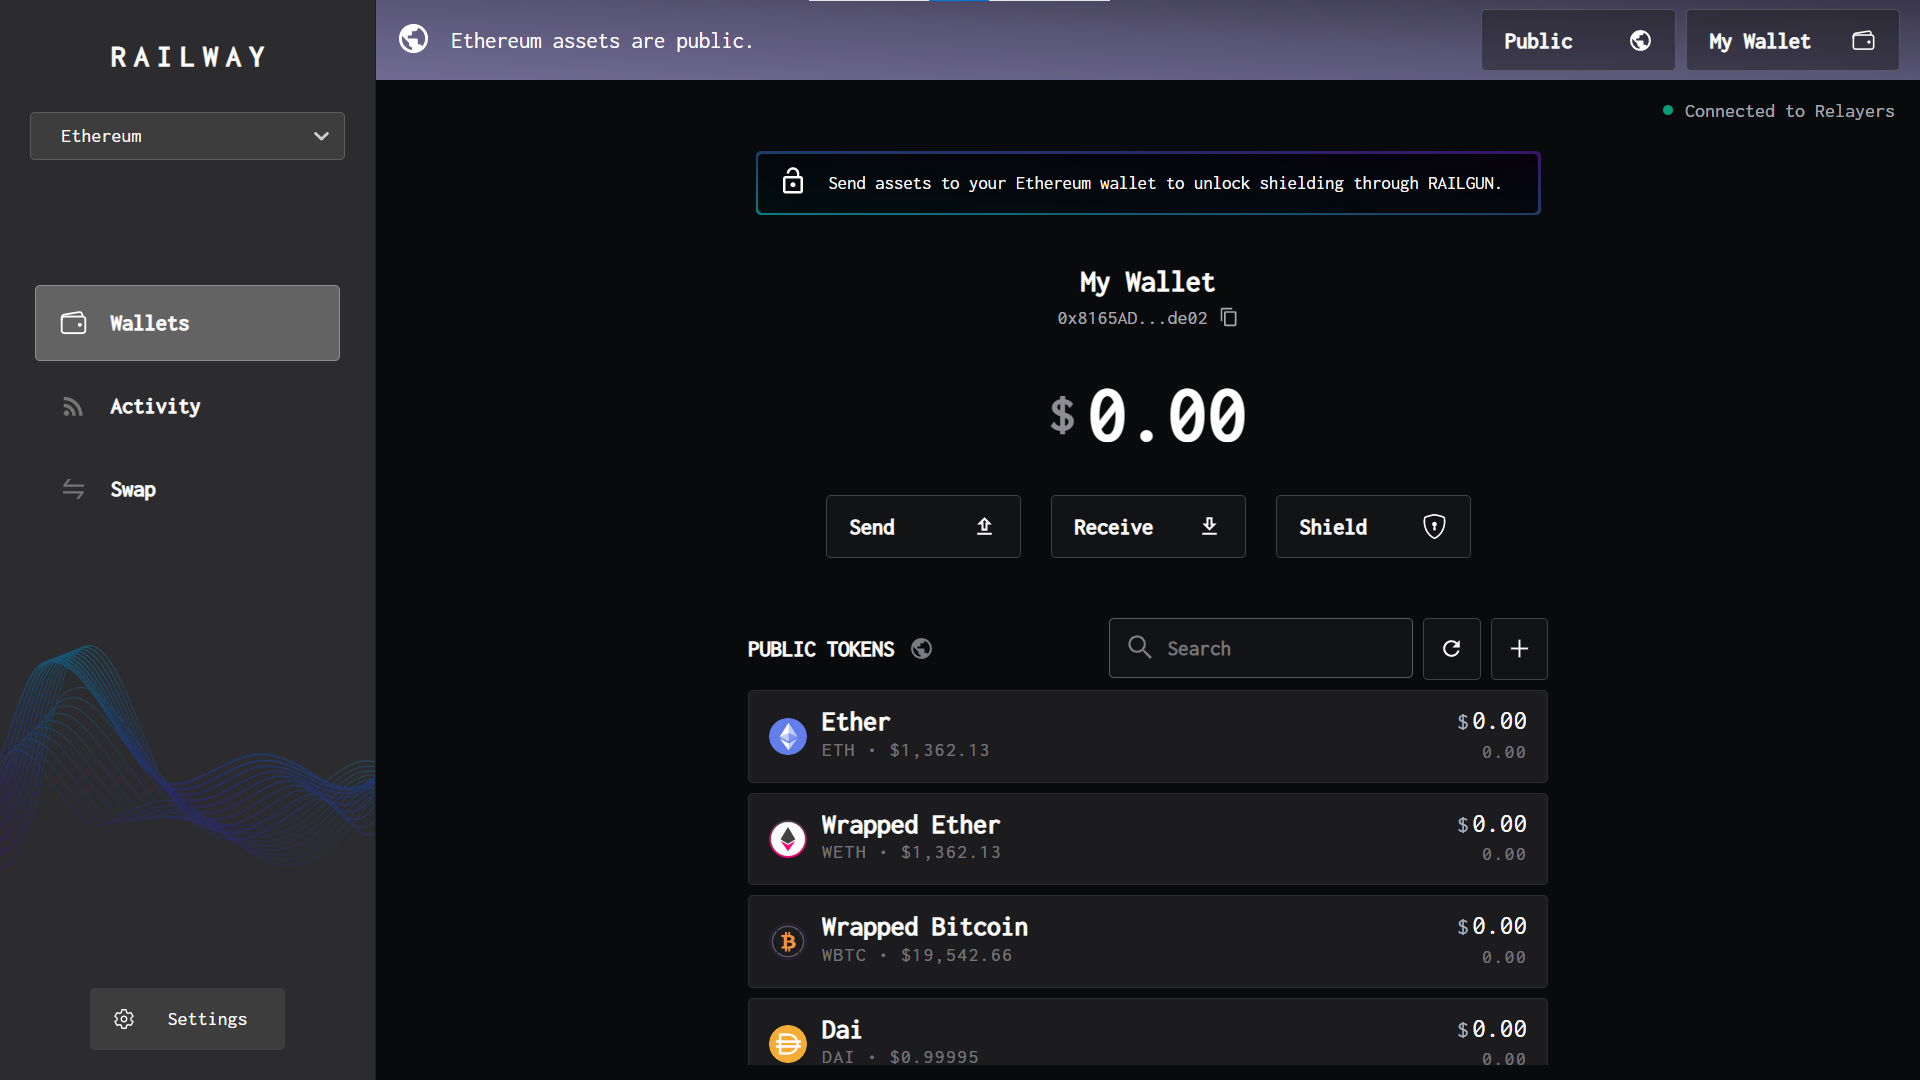Add a new token with plus button

coord(1519,648)
